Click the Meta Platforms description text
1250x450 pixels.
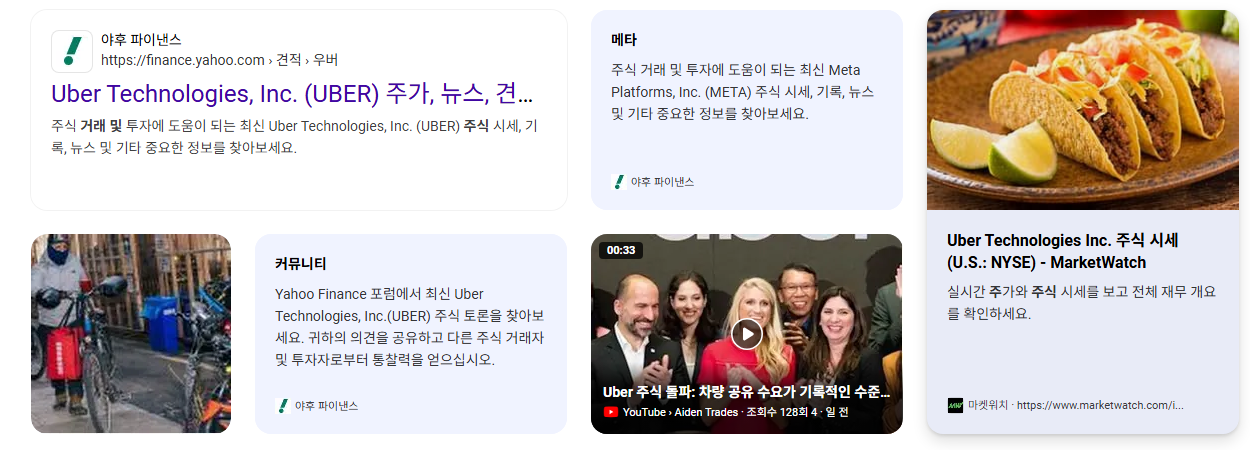point(742,92)
